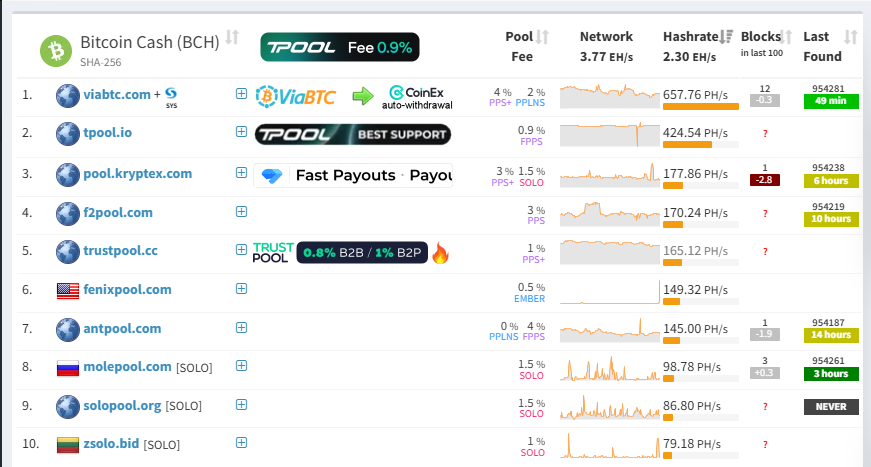Click the green '49 min' last found badge
This screenshot has width=871, height=467.
[831, 101]
